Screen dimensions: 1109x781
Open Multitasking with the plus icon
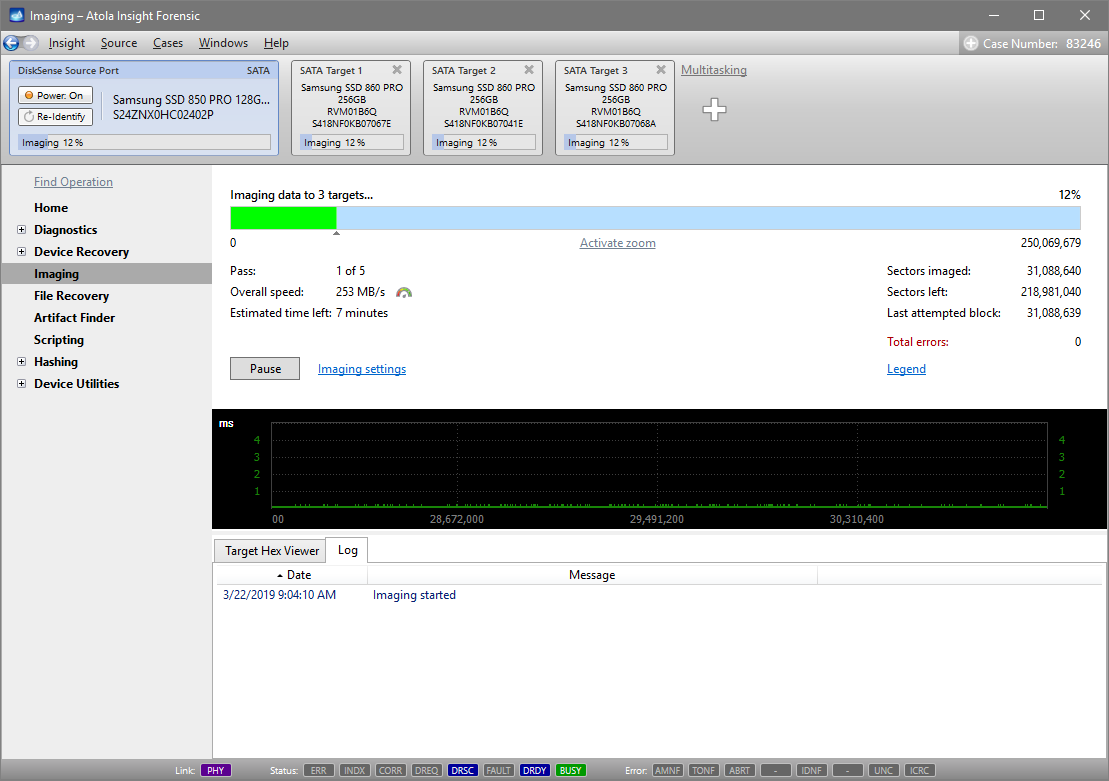(715, 110)
